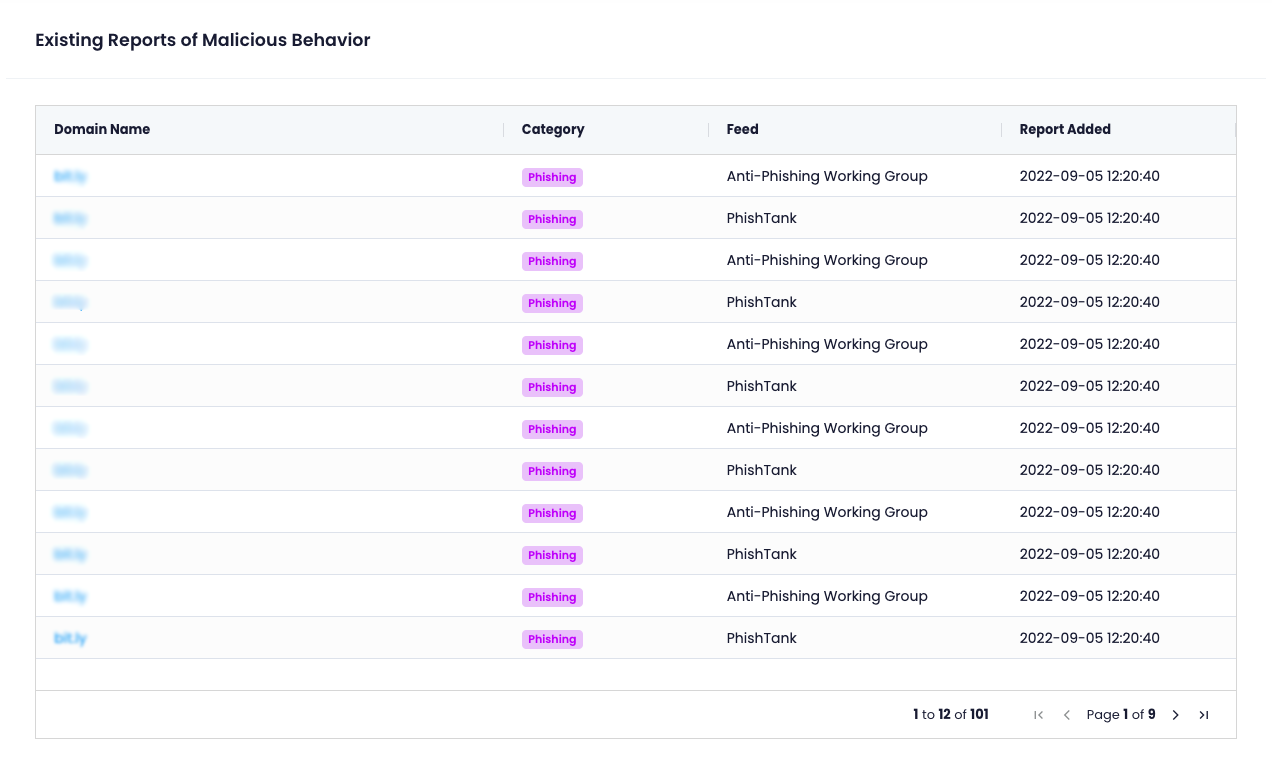
Task: Click resize handle between Feed and Report Added
Action: point(1001,130)
